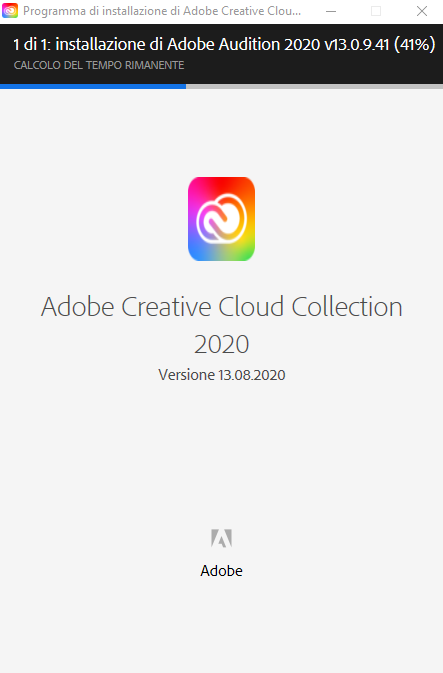The width and height of the screenshot is (443, 673).
Task: Click the 2020 heading line
Action: pos(222,344)
